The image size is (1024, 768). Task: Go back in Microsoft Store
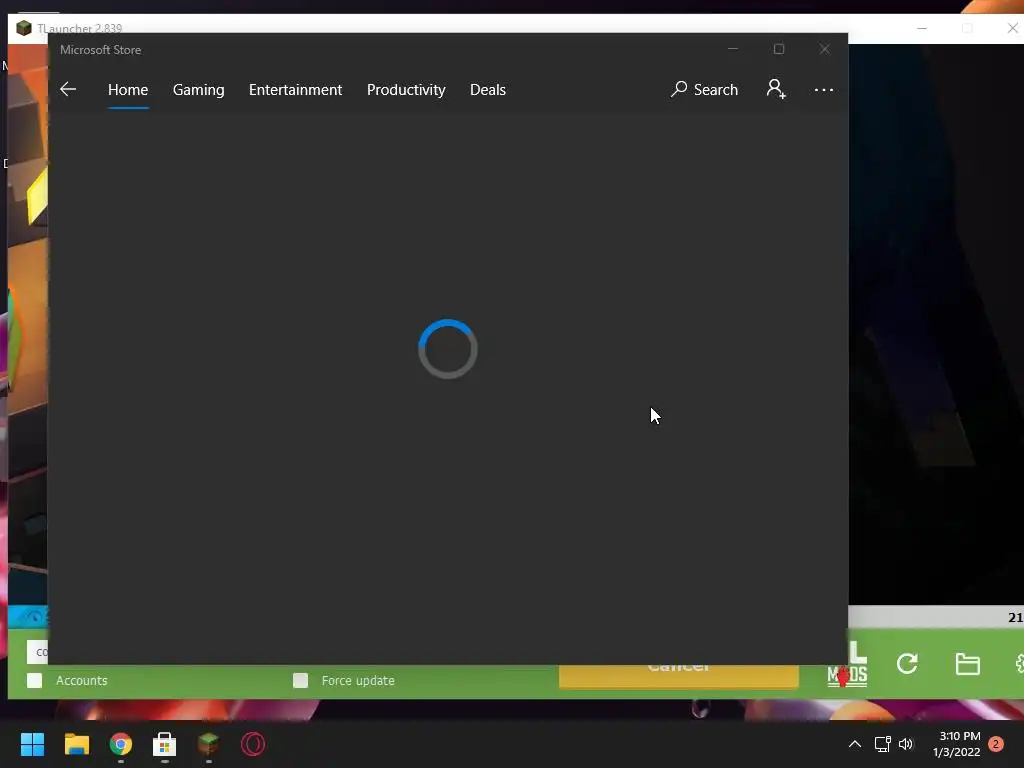tap(68, 89)
